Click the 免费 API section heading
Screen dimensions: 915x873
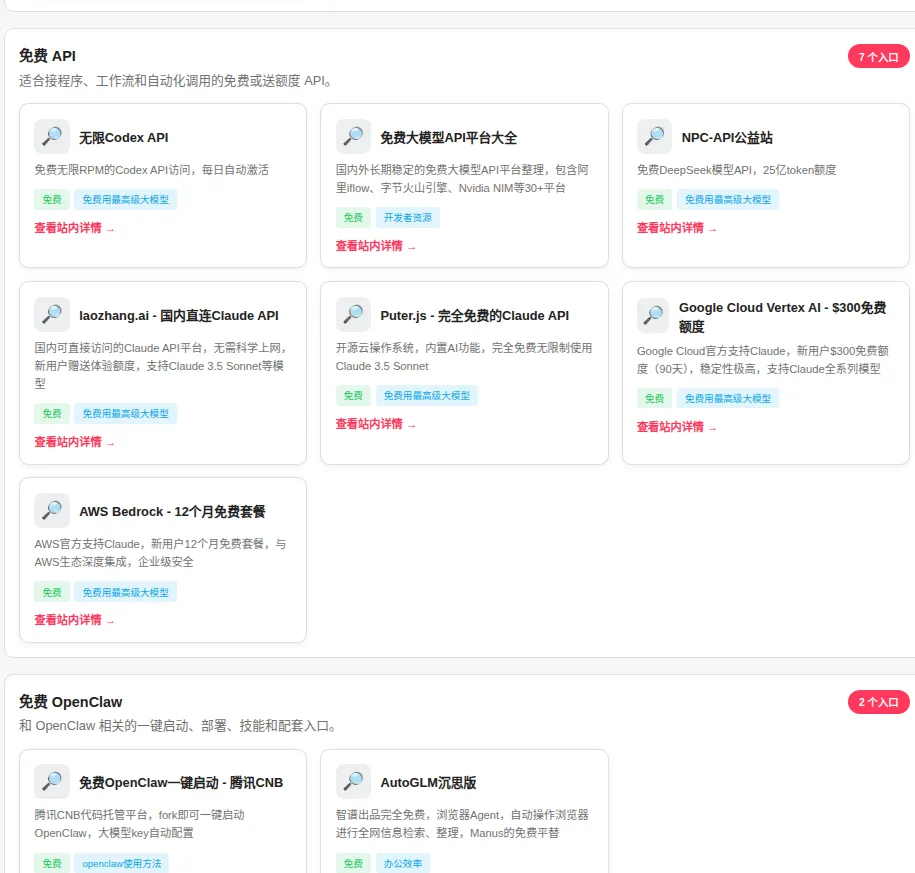point(47,56)
